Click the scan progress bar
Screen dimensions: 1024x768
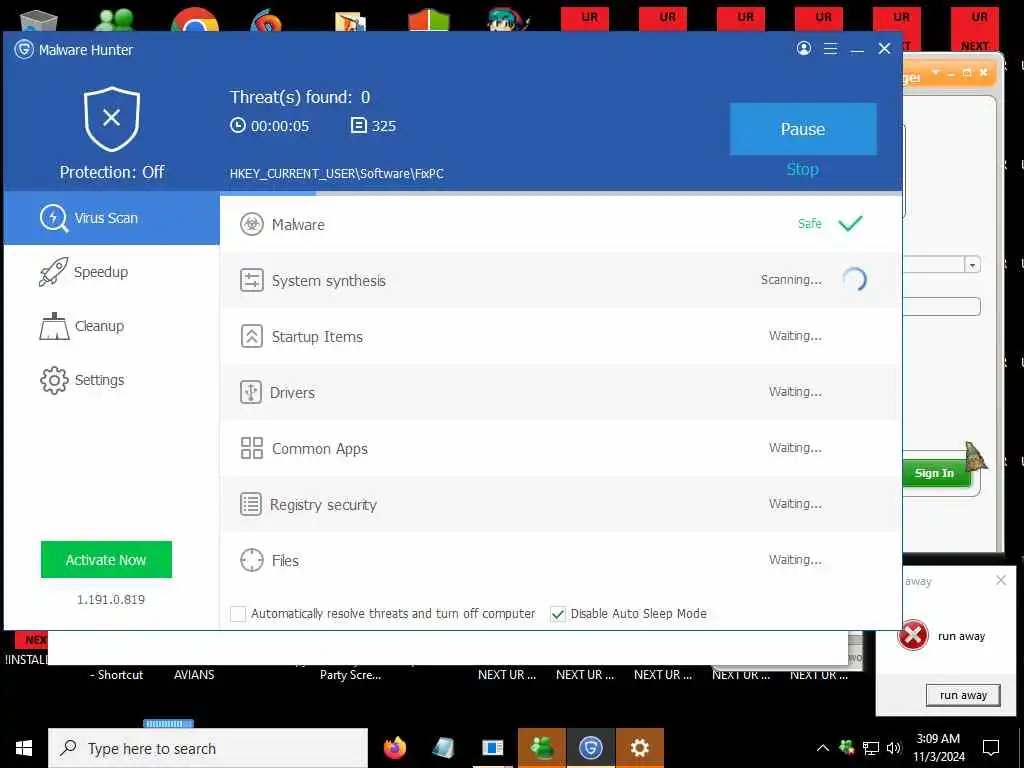[561, 193]
